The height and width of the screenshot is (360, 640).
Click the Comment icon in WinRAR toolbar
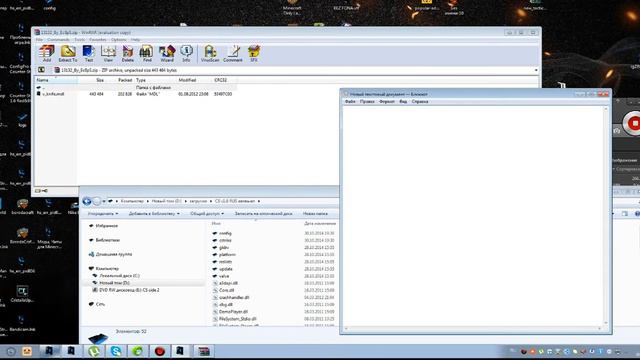[x=233, y=53]
